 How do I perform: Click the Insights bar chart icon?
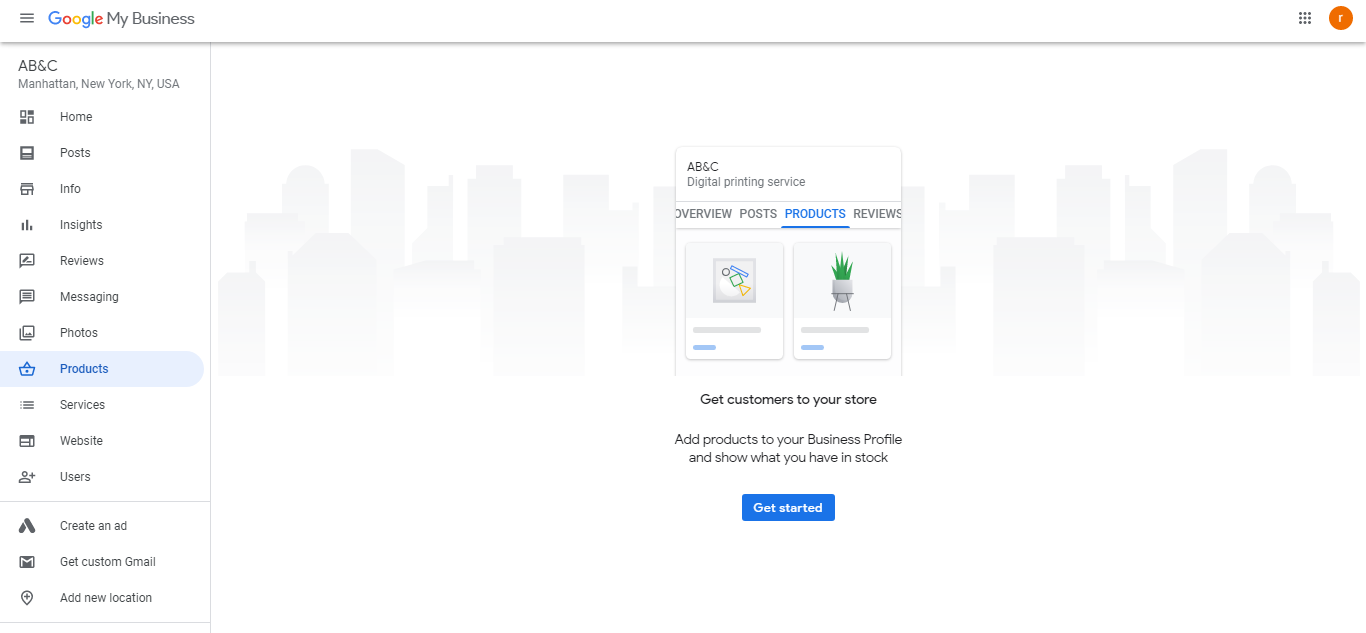click(x=27, y=225)
